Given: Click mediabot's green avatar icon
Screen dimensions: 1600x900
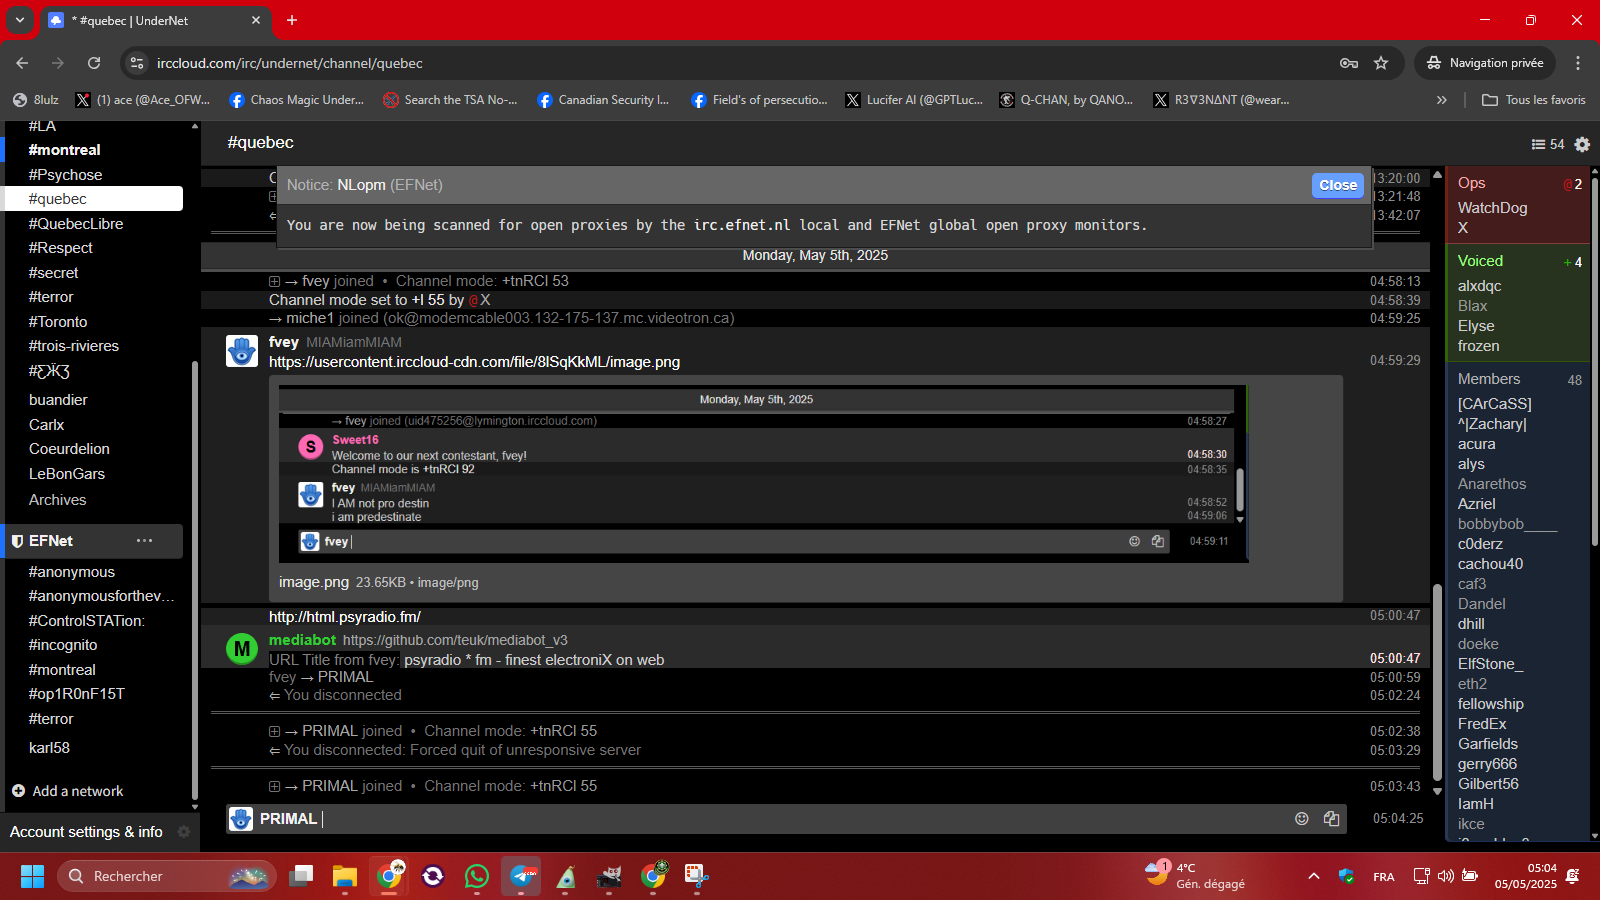Looking at the screenshot, I should click(x=242, y=649).
